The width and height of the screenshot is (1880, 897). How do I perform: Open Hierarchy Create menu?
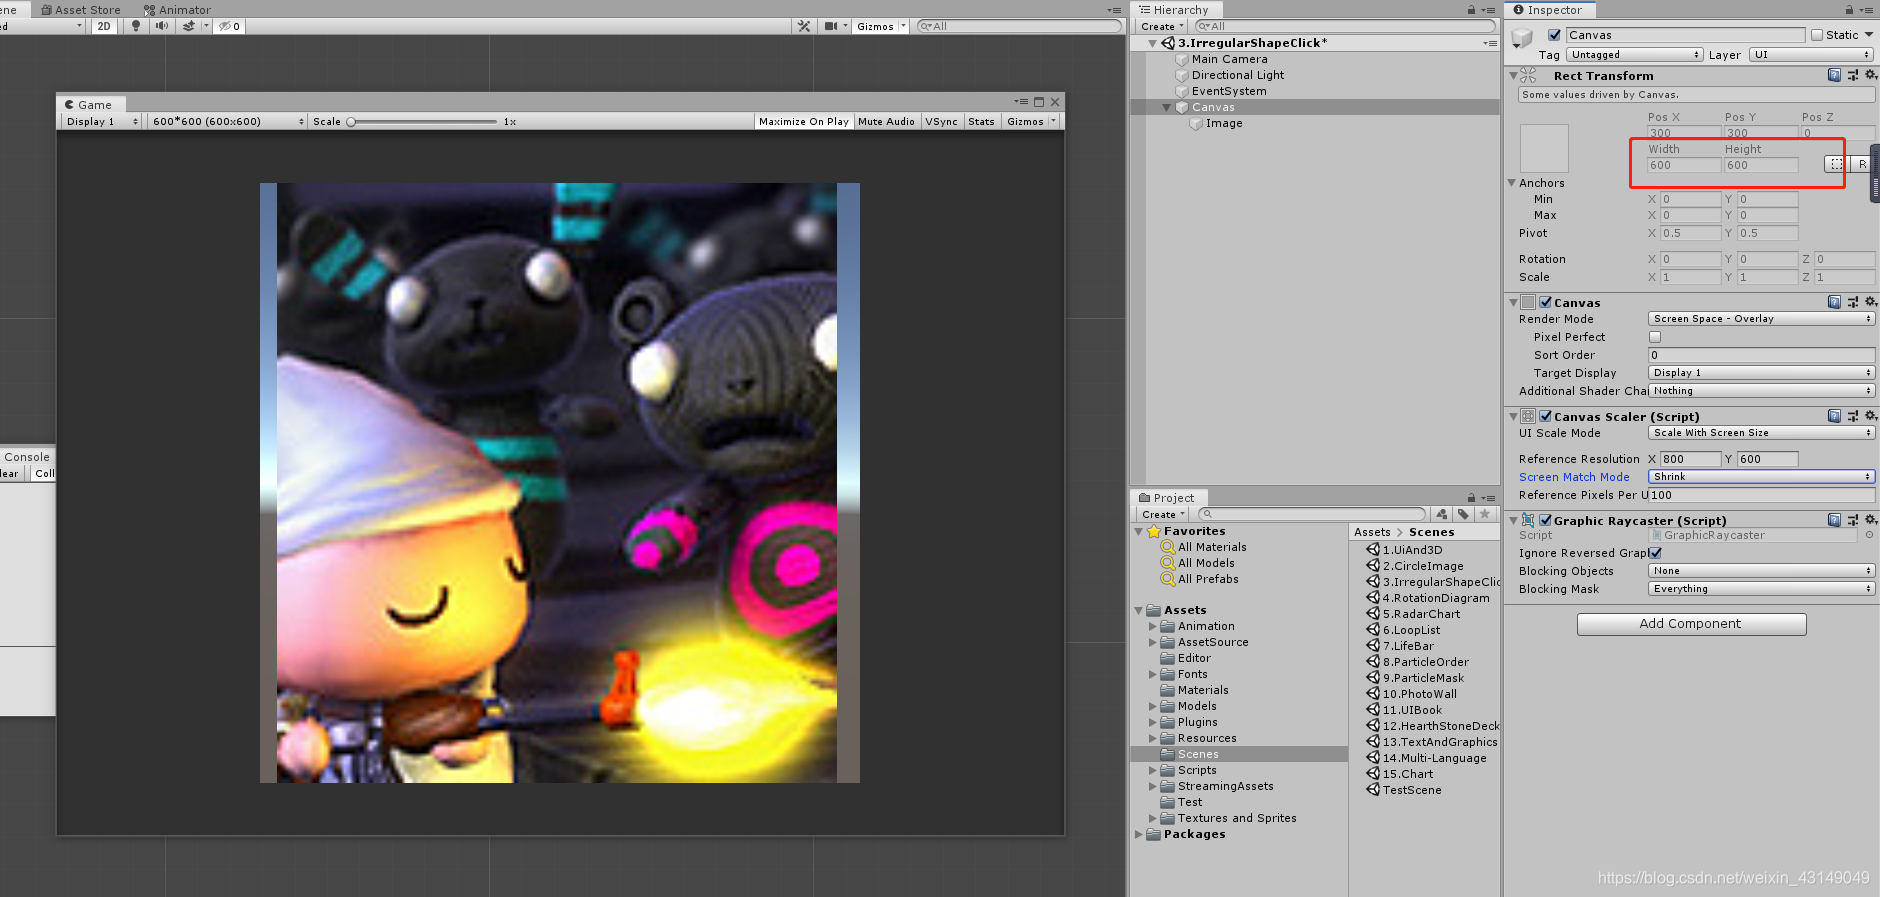(1162, 26)
